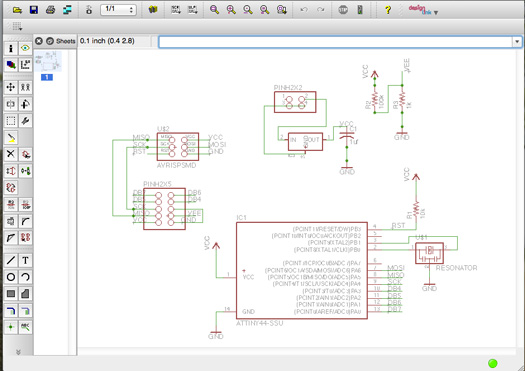Select the Copy tool
The width and height of the screenshot is (525, 371).
coord(25,88)
